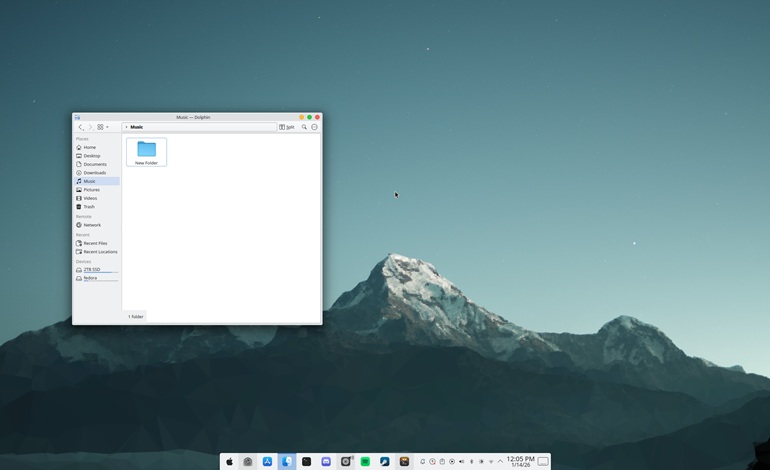Go to Downloads in the sidebar

click(94, 173)
